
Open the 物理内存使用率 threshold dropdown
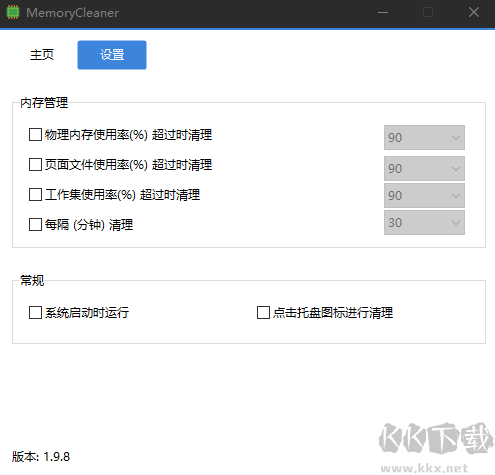pos(424,137)
